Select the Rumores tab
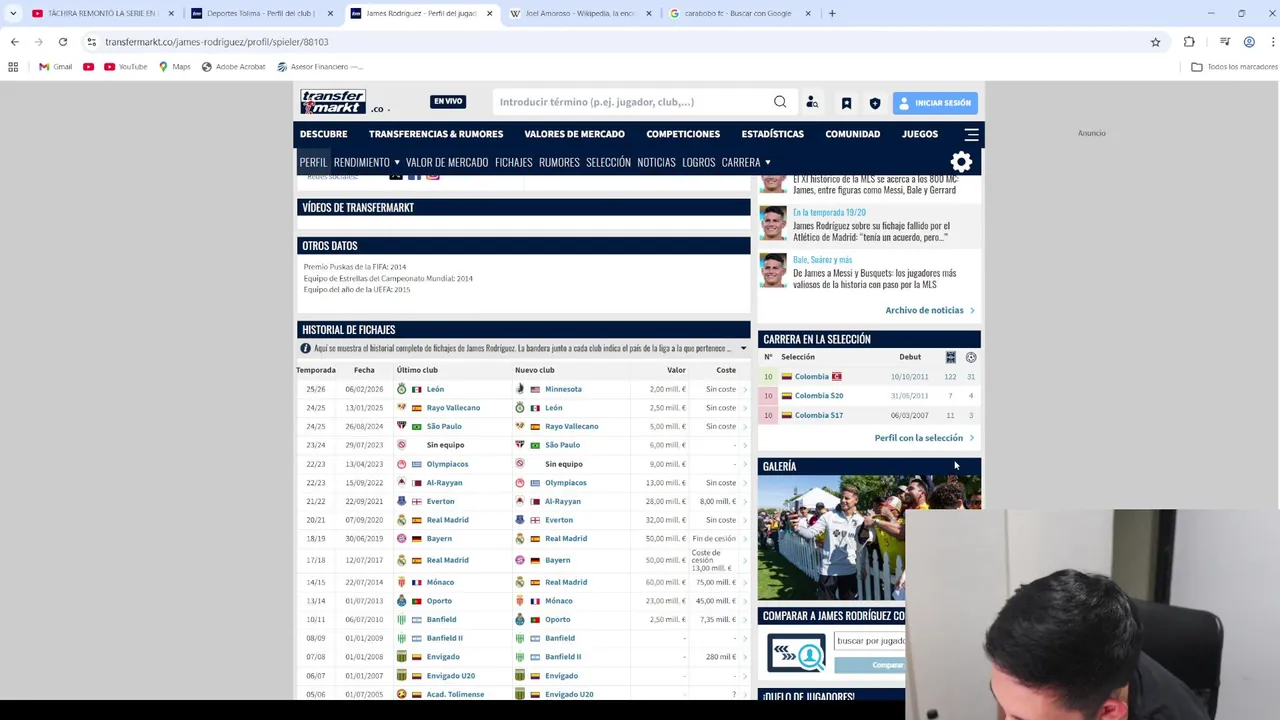This screenshot has height=720, width=1280. coord(559,162)
